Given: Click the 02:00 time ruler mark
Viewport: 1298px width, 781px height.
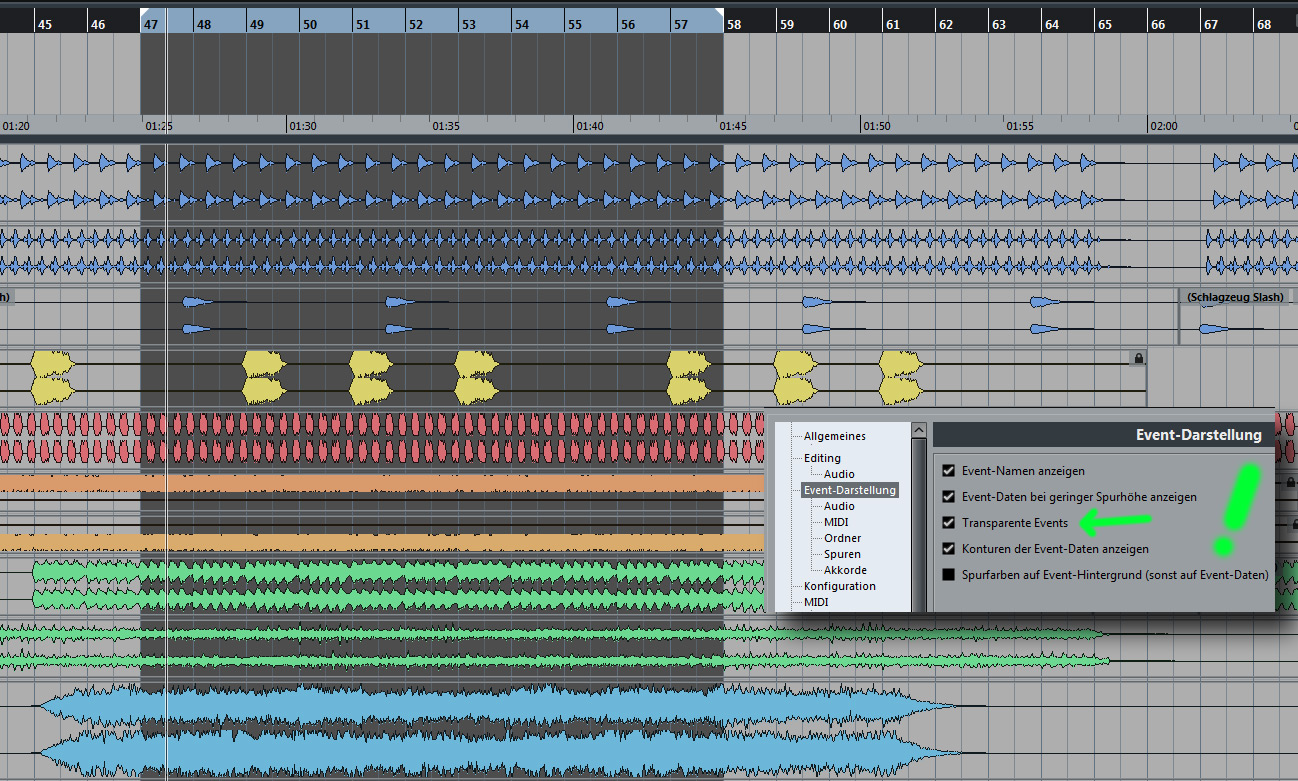Looking at the screenshot, I should coord(1163,126).
